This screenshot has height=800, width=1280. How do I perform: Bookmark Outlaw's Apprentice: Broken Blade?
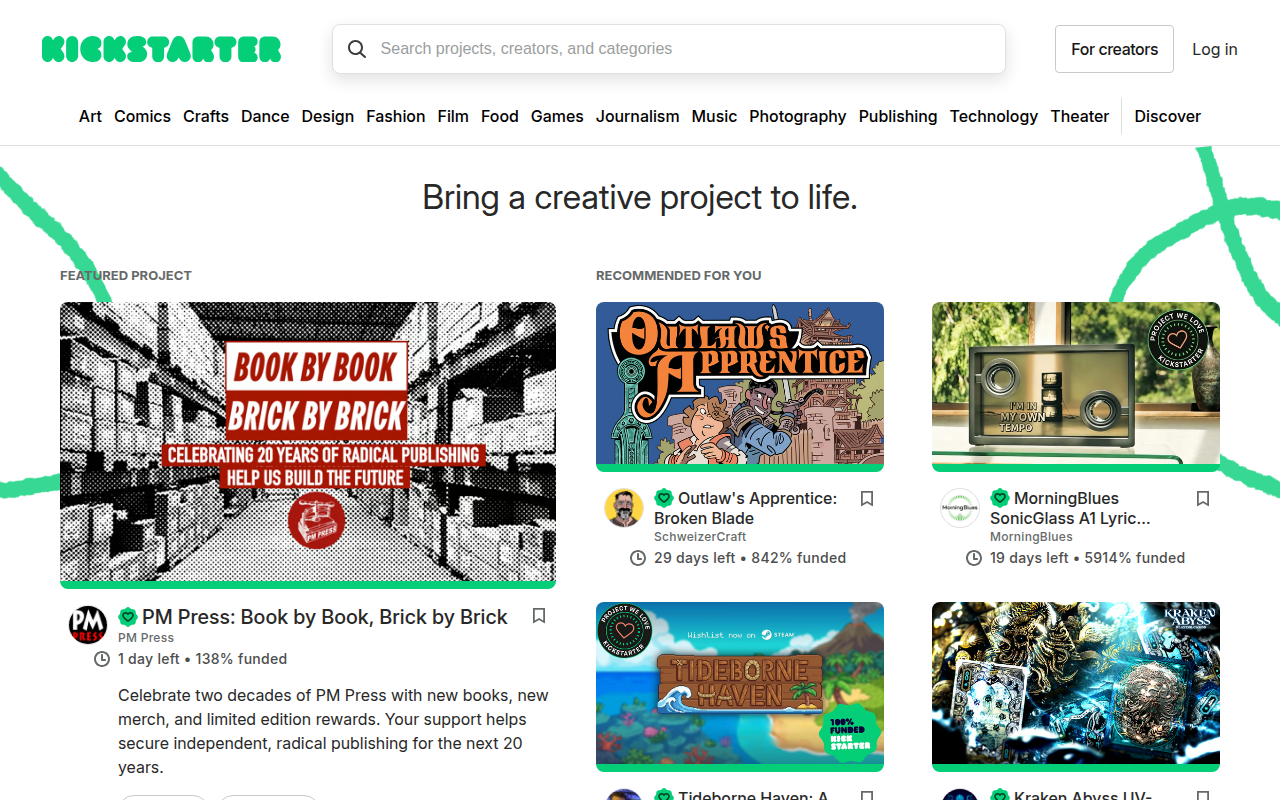tap(867, 498)
